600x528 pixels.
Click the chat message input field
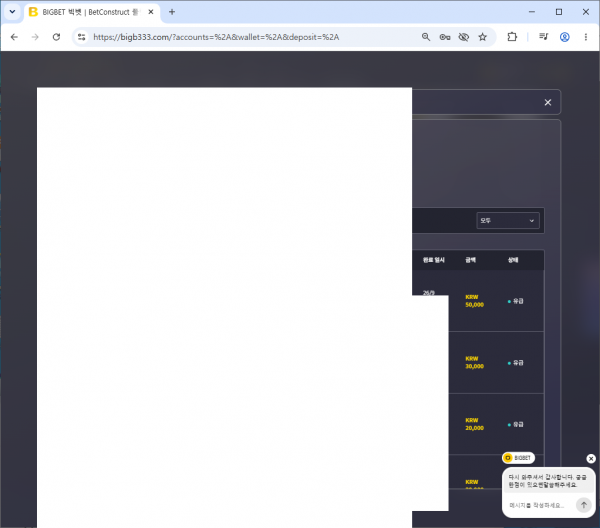coord(540,505)
